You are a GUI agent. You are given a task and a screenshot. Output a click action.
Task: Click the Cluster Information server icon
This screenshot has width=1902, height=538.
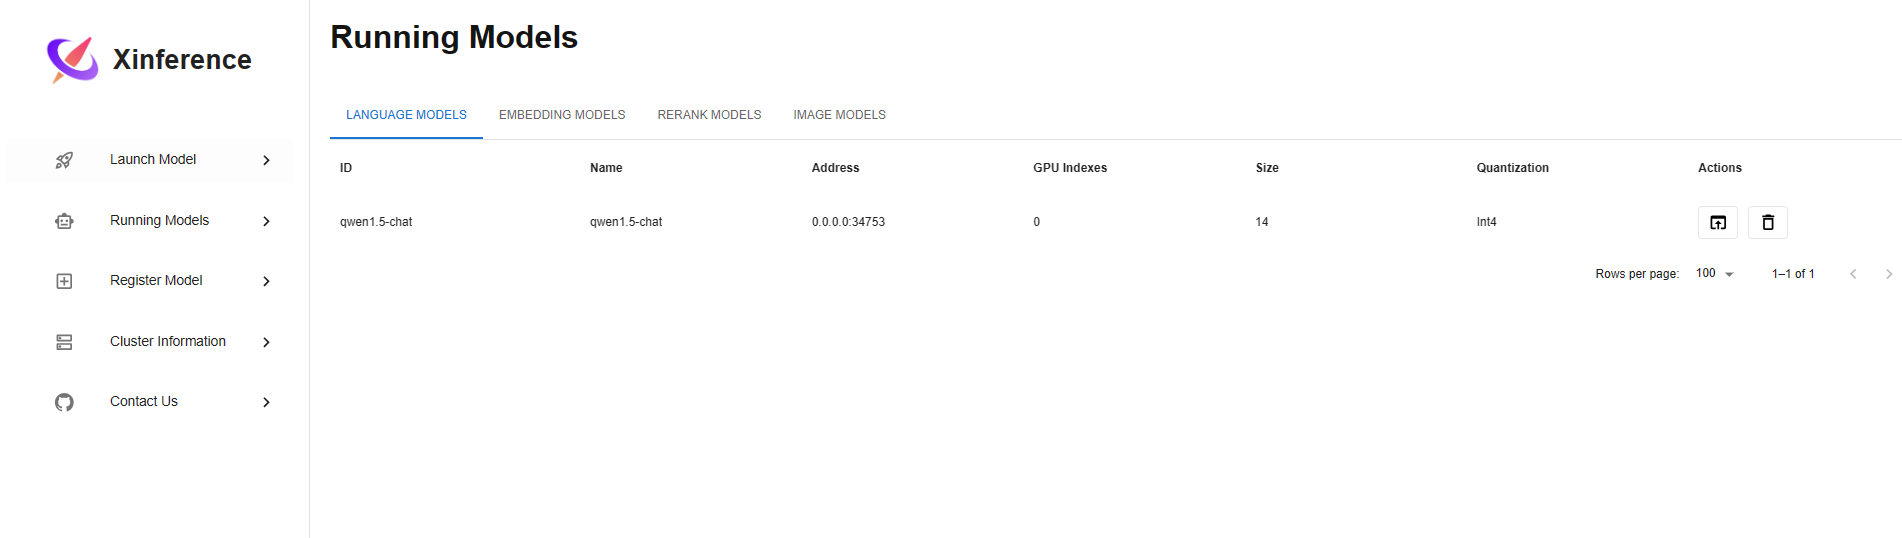(64, 342)
